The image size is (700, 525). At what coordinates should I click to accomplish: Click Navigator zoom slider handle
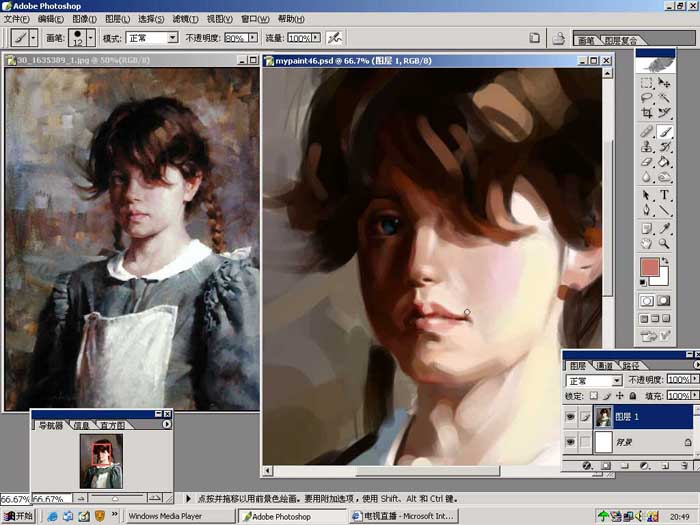[x=116, y=498]
